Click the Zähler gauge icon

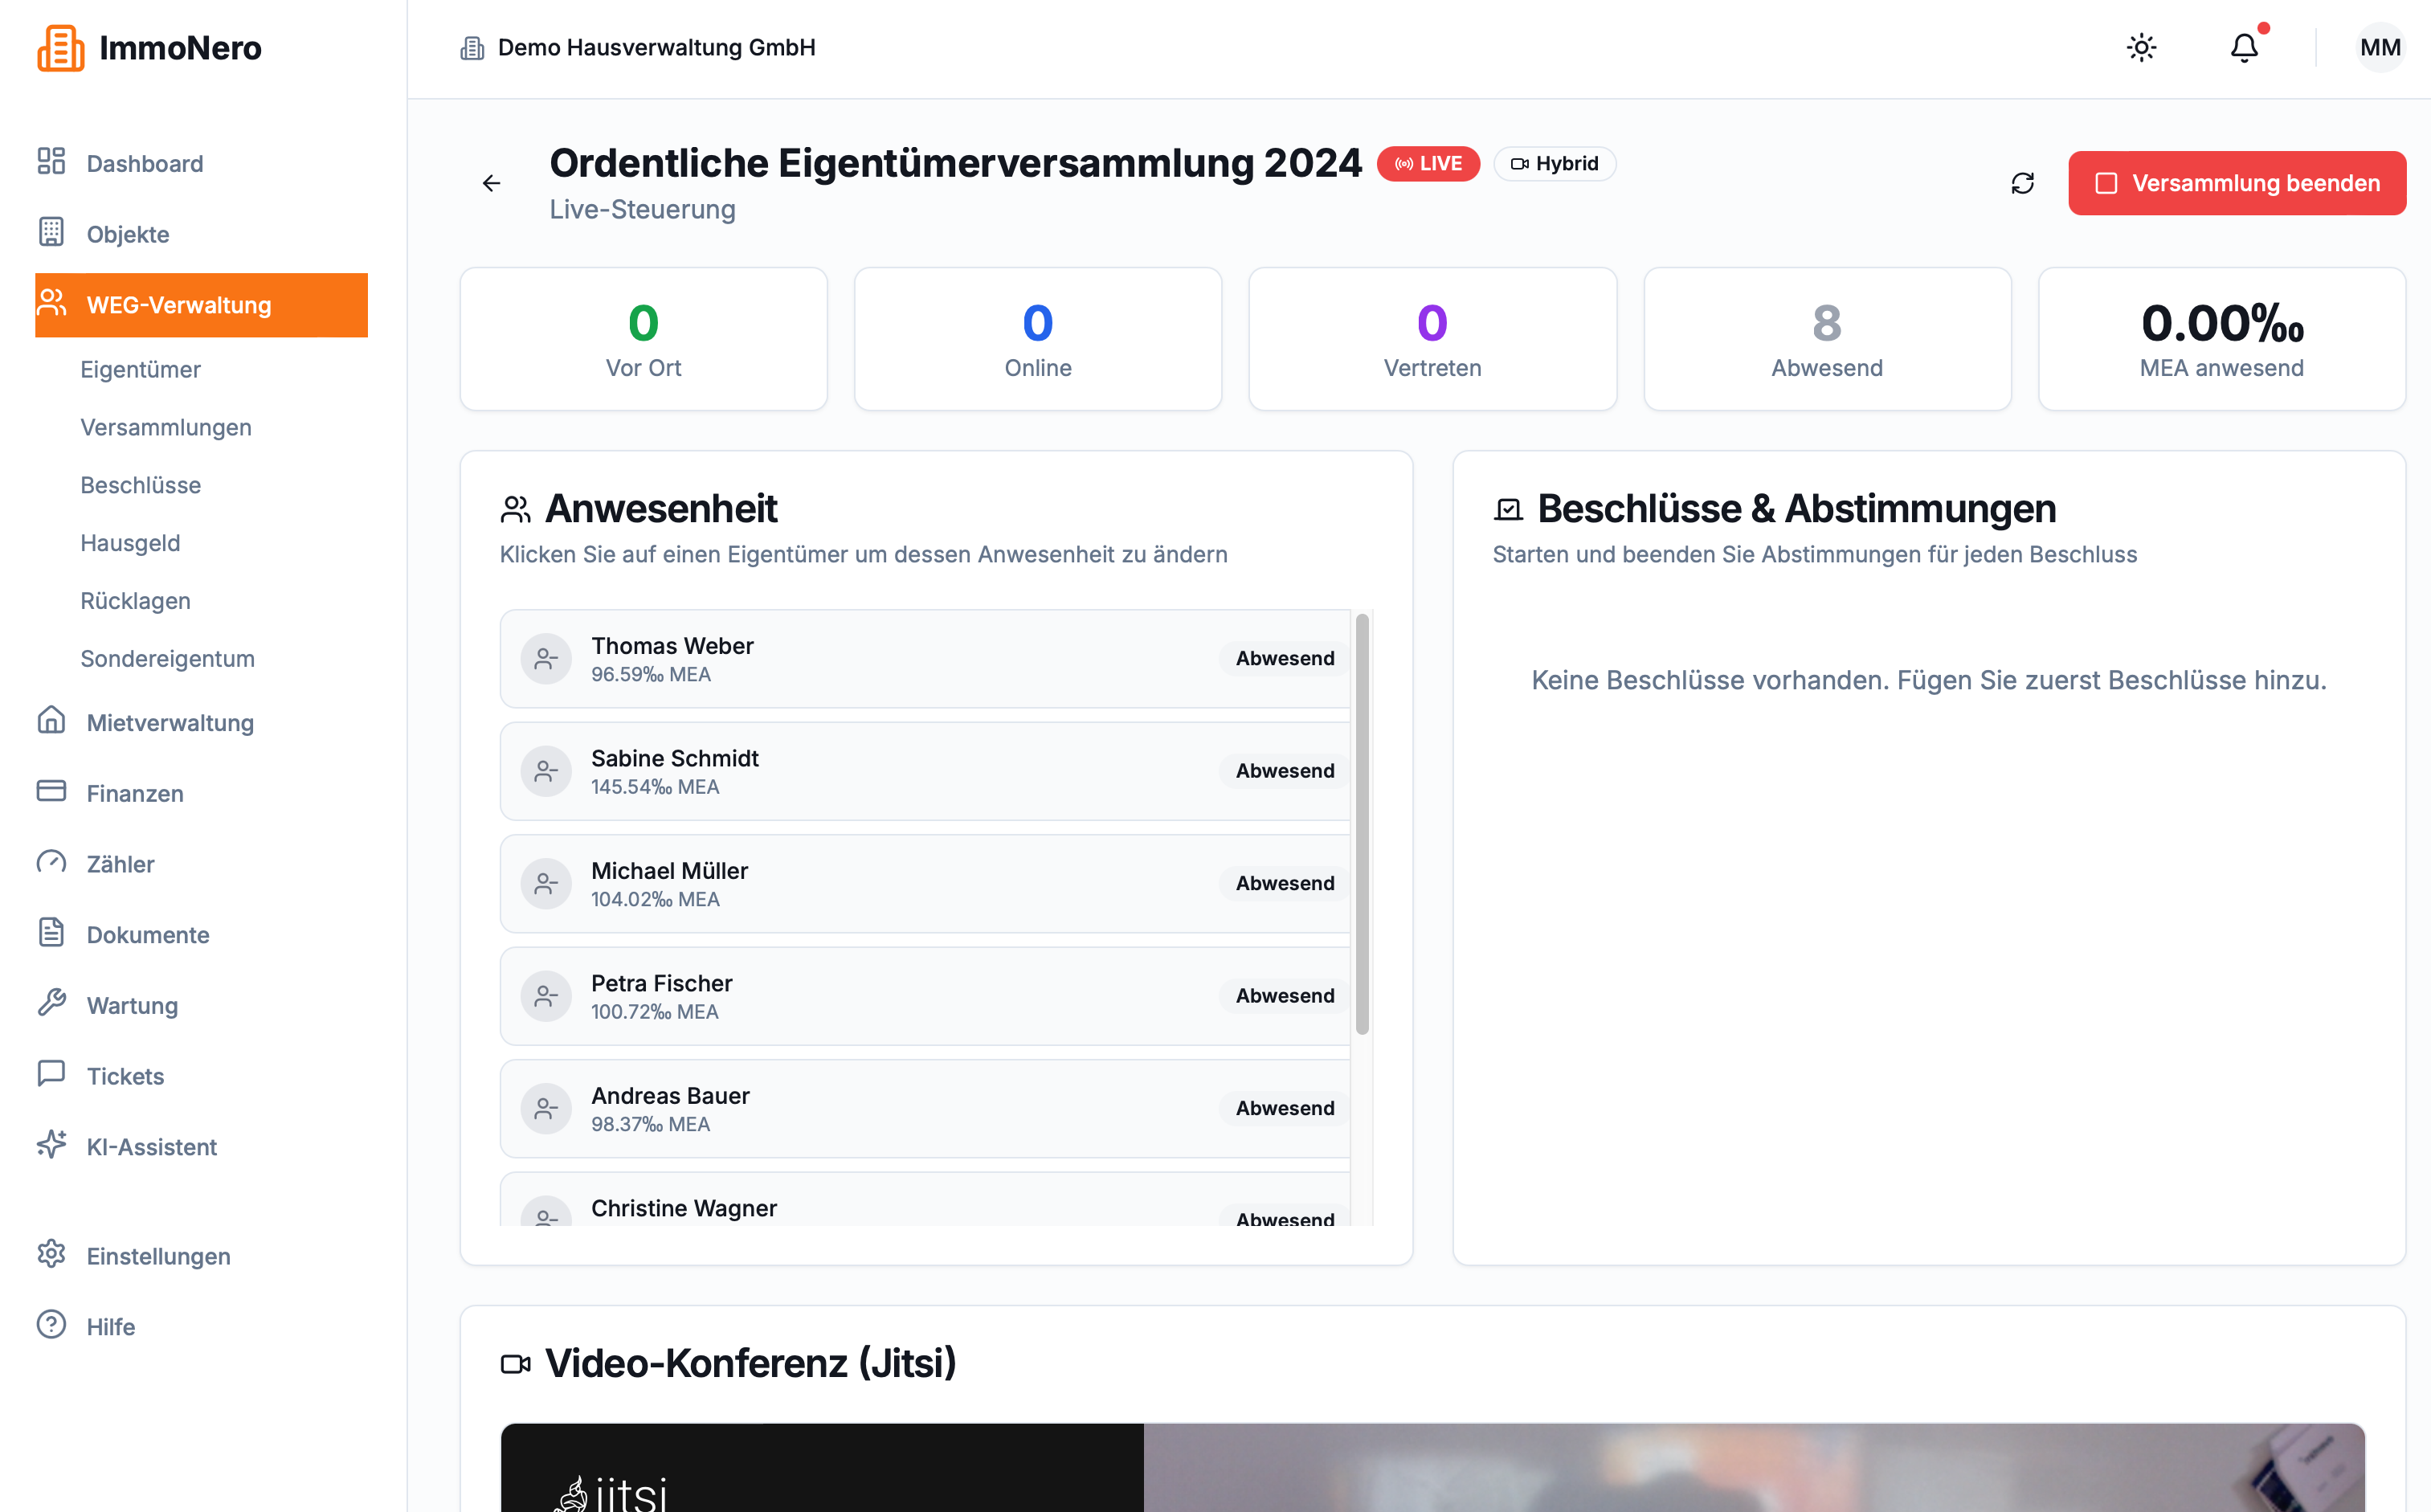[51, 862]
